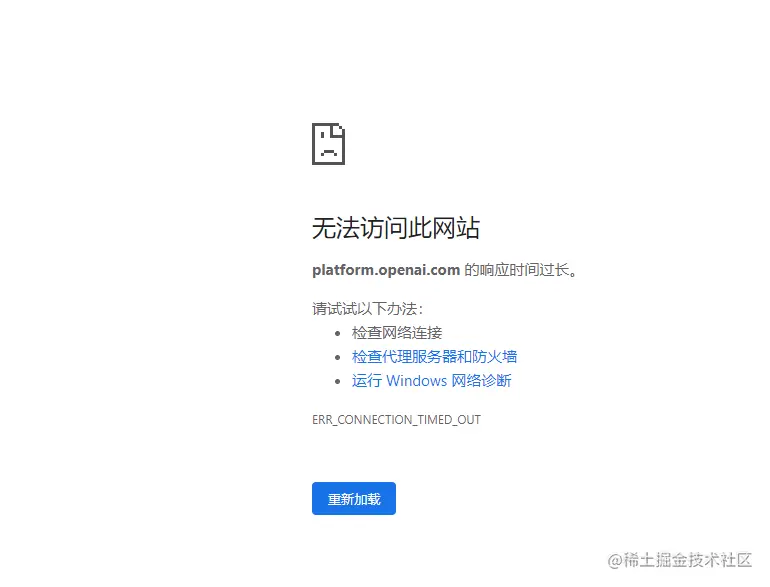The width and height of the screenshot is (770, 587).
Task: Open the 检查代理服务器和防火墙 link
Action: pyautogui.click(x=434, y=357)
